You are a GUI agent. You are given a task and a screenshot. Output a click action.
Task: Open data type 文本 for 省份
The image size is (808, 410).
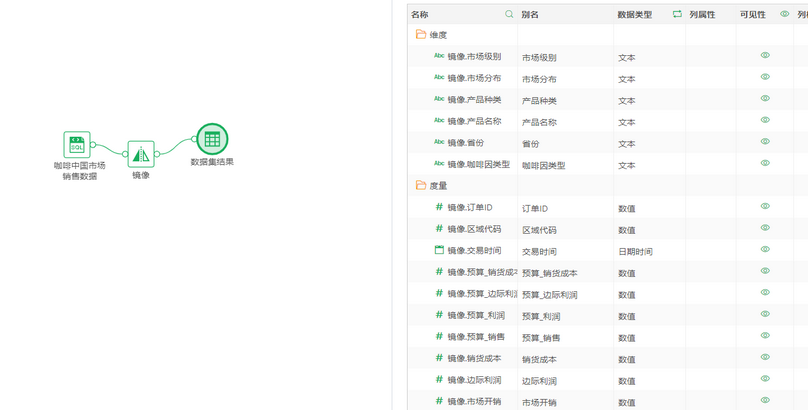pyautogui.click(x=627, y=144)
